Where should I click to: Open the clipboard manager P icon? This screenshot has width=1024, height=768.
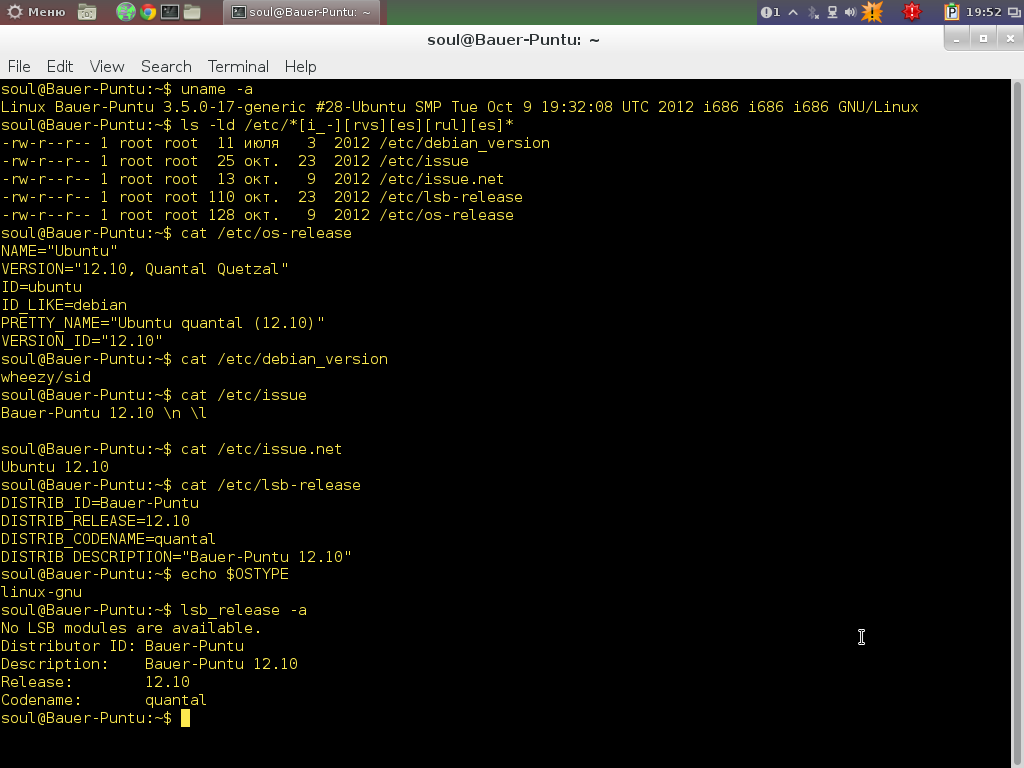click(952, 12)
